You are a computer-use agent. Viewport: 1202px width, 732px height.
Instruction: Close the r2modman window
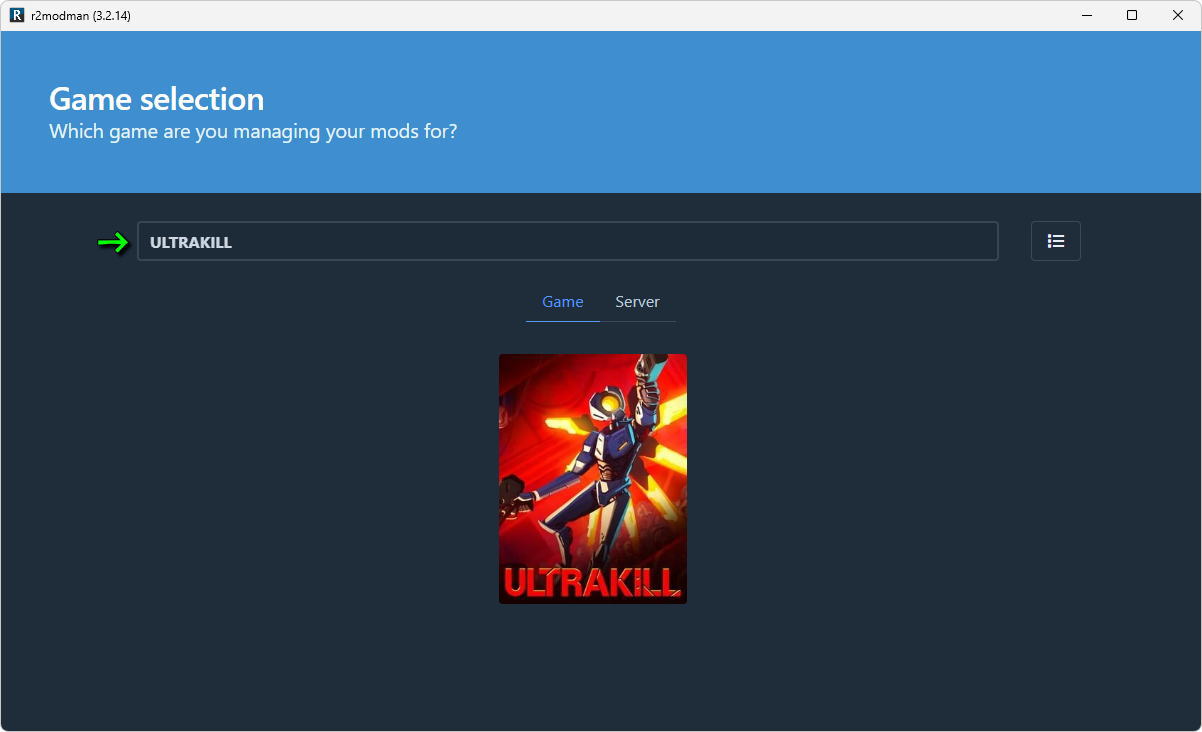1178,16
